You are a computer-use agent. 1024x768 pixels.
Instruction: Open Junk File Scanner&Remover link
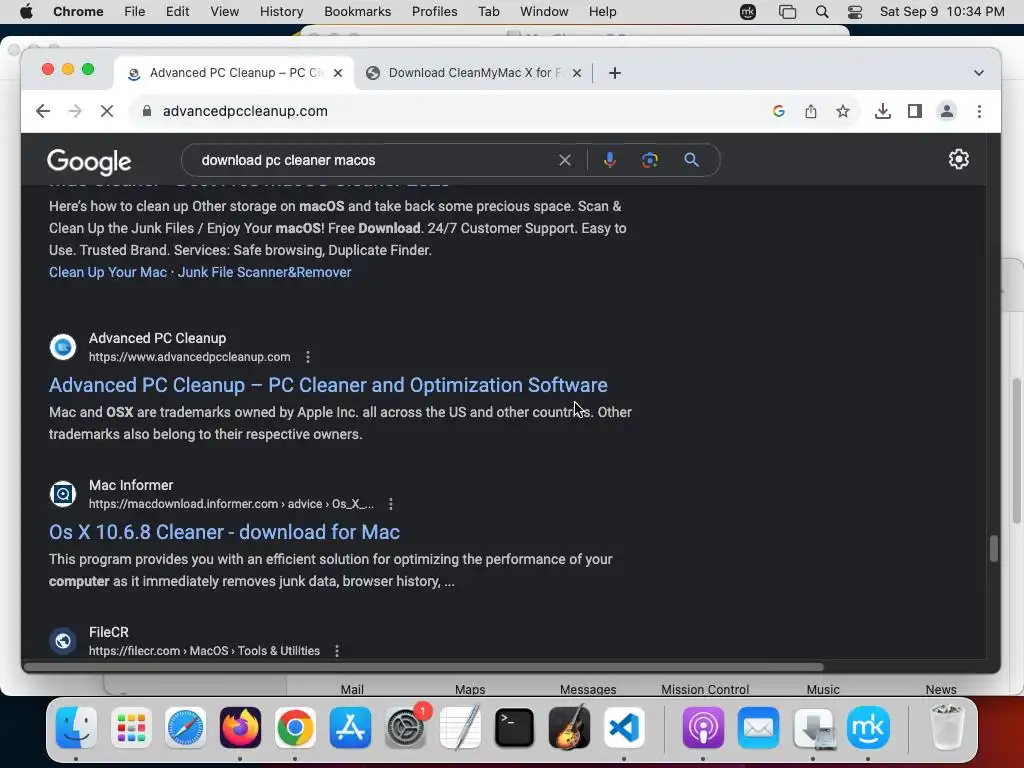click(x=264, y=272)
